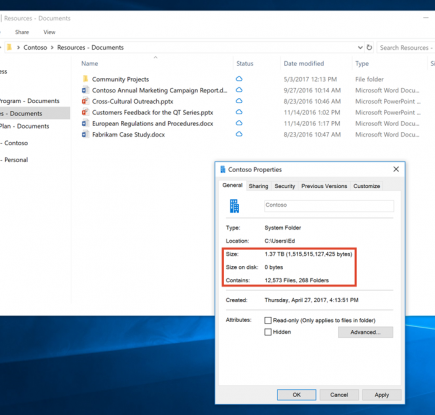Screen dimensions: 435x415
Task: Click European Regulations and Procedures.docx name
Action: [153, 124]
